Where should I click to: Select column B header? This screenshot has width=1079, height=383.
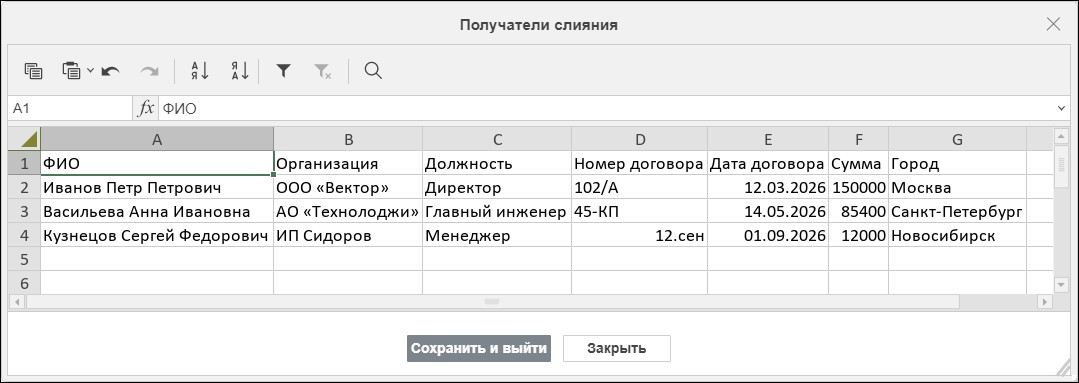(x=348, y=140)
